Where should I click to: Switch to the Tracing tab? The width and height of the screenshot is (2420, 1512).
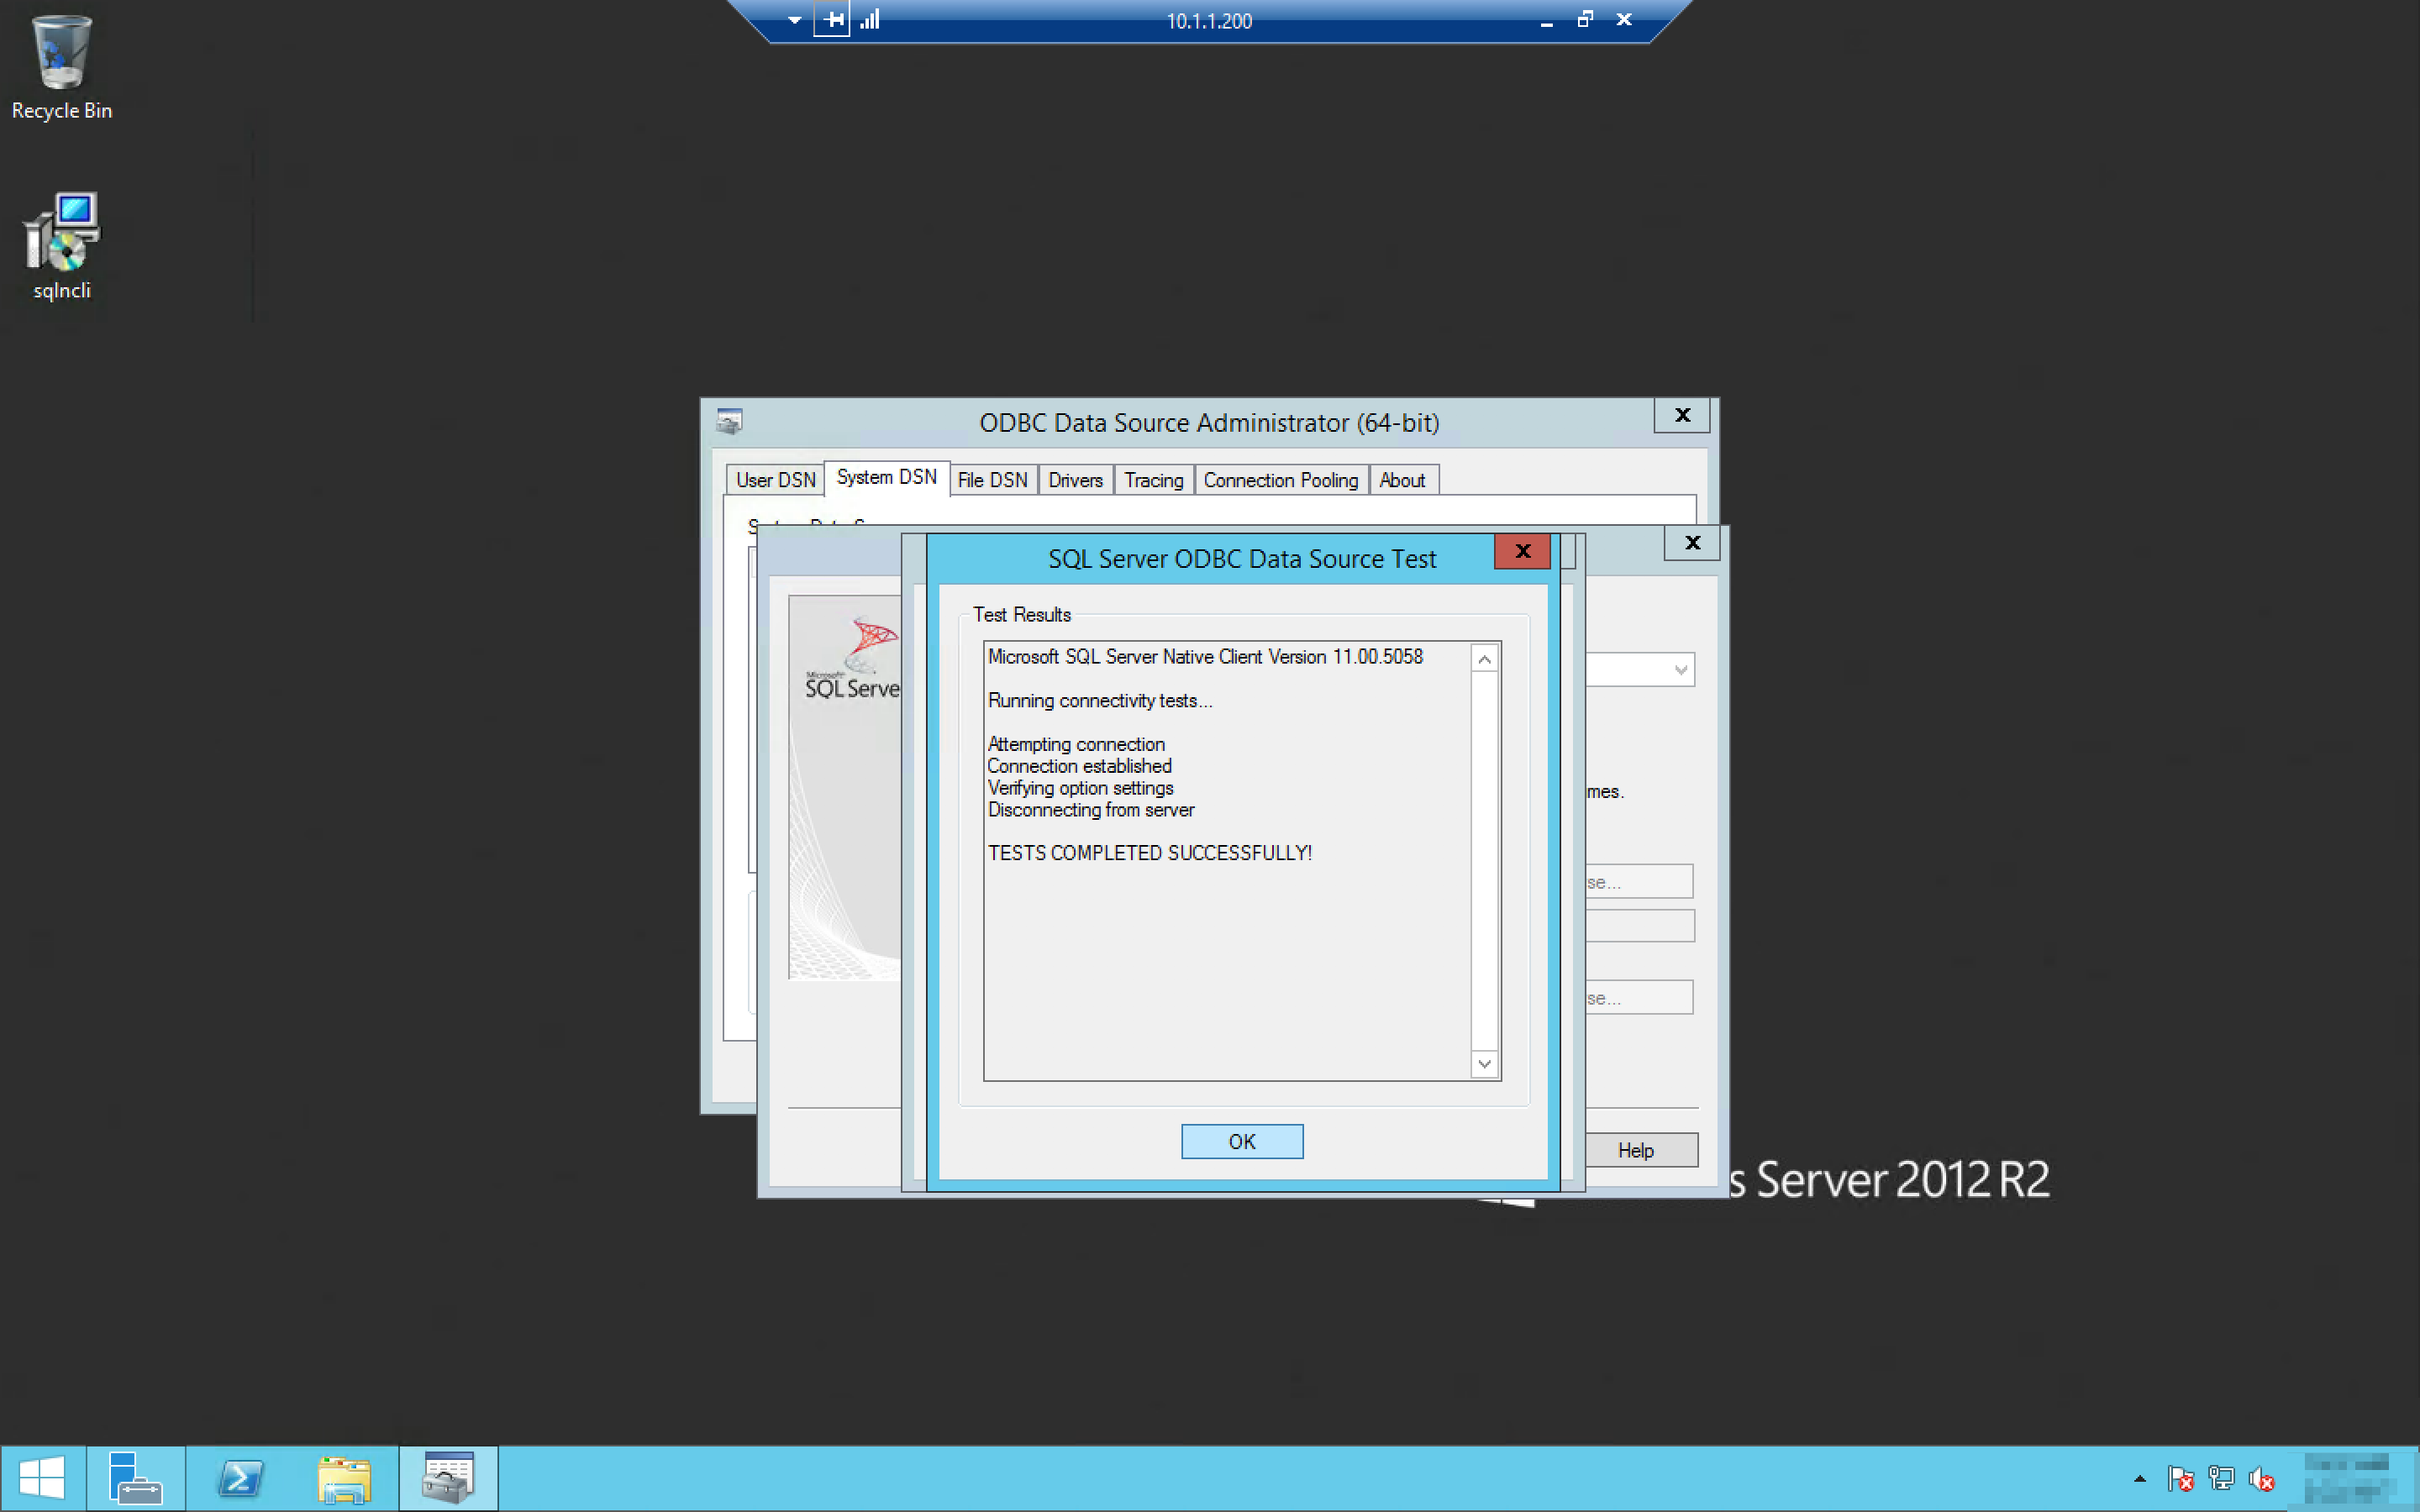click(1153, 480)
